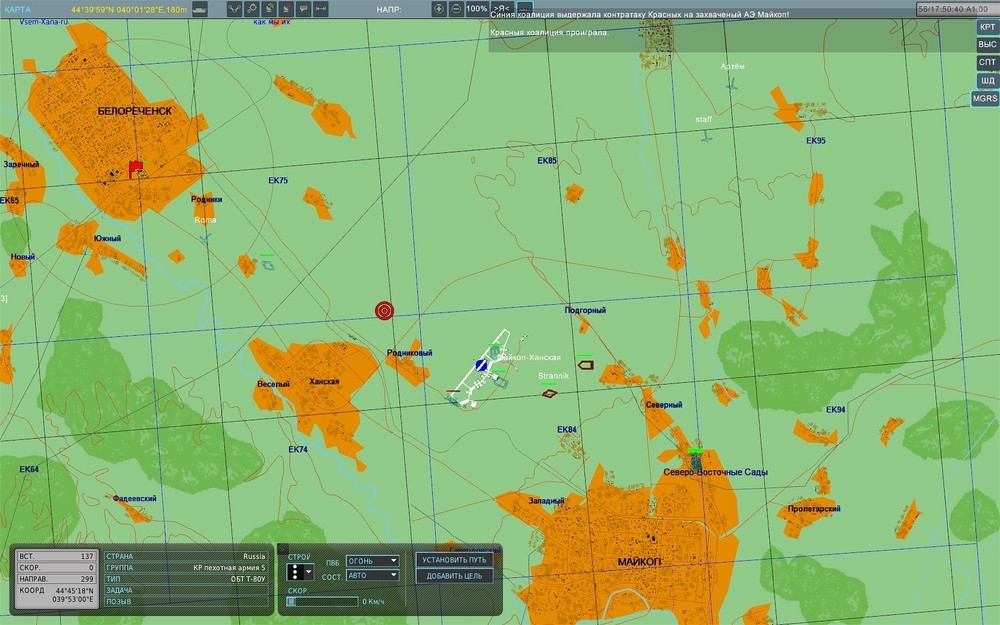The width and height of the screenshot is (1000, 625).
Task: Select the staff aircraft marker
Action: (x=705, y=136)
